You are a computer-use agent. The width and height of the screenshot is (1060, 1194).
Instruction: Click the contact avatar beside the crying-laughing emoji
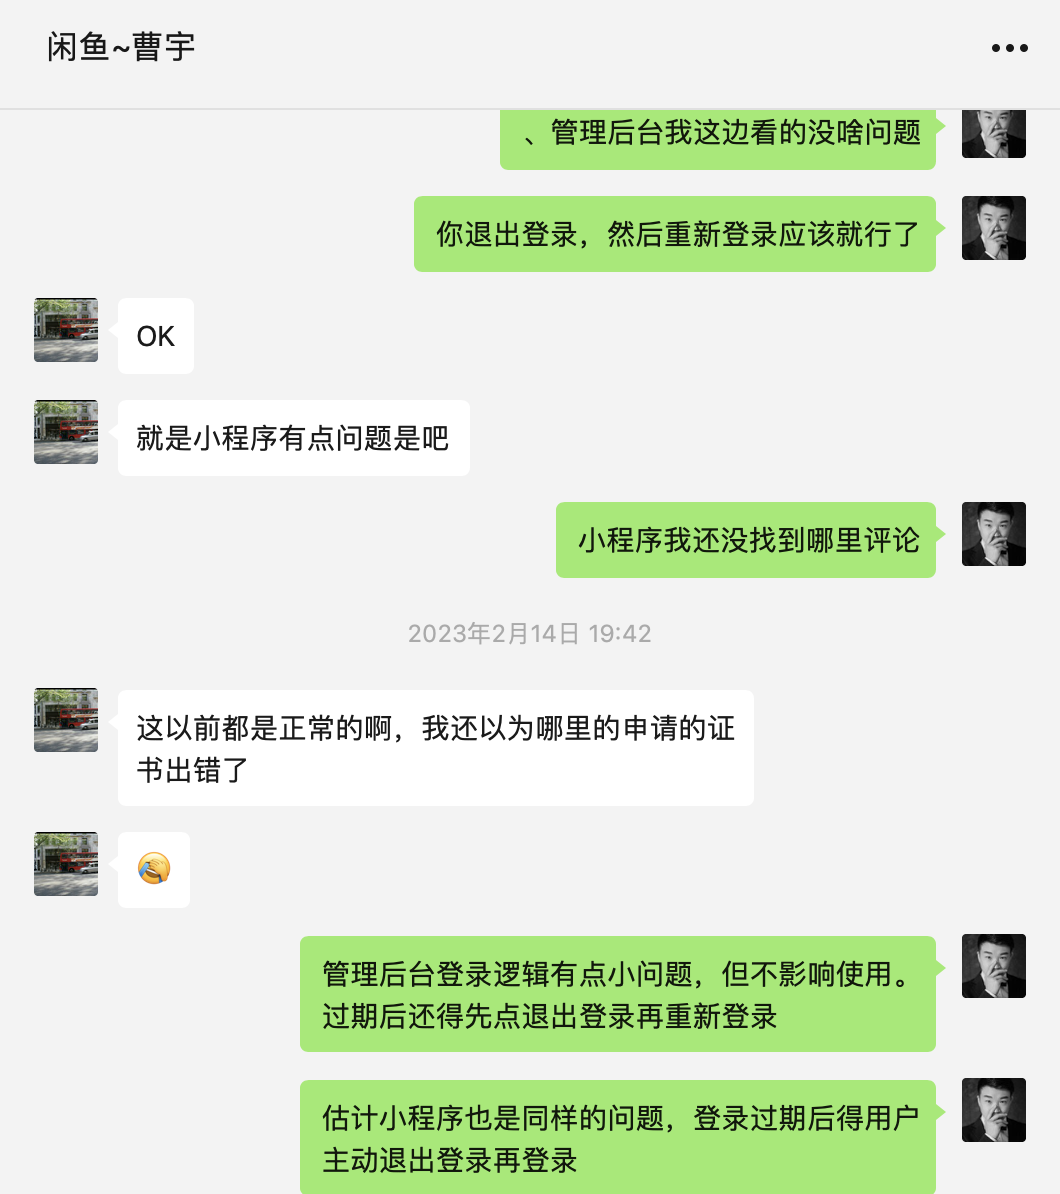point(66,864)
